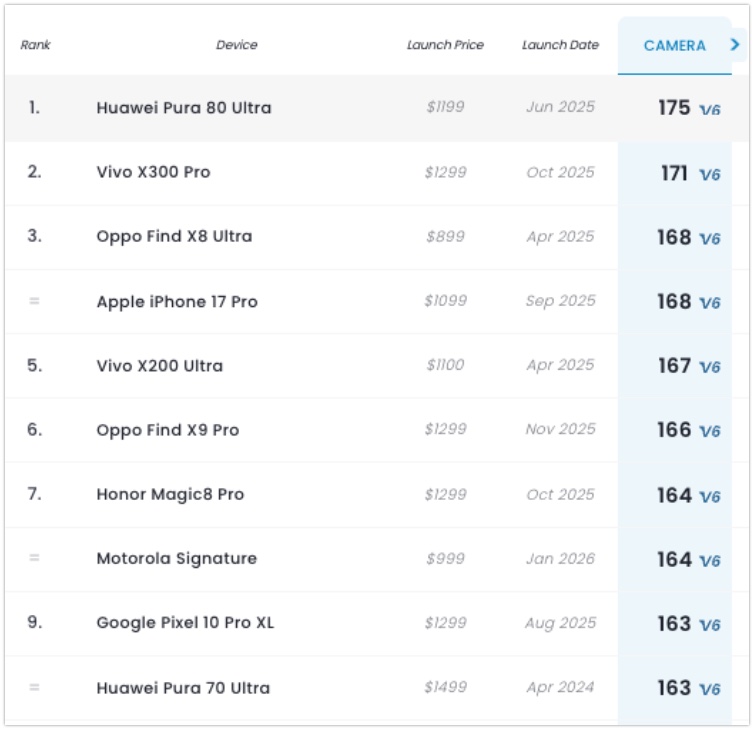Click the V6 badge on Vivo X200 Ultra row

click(710, 367)
